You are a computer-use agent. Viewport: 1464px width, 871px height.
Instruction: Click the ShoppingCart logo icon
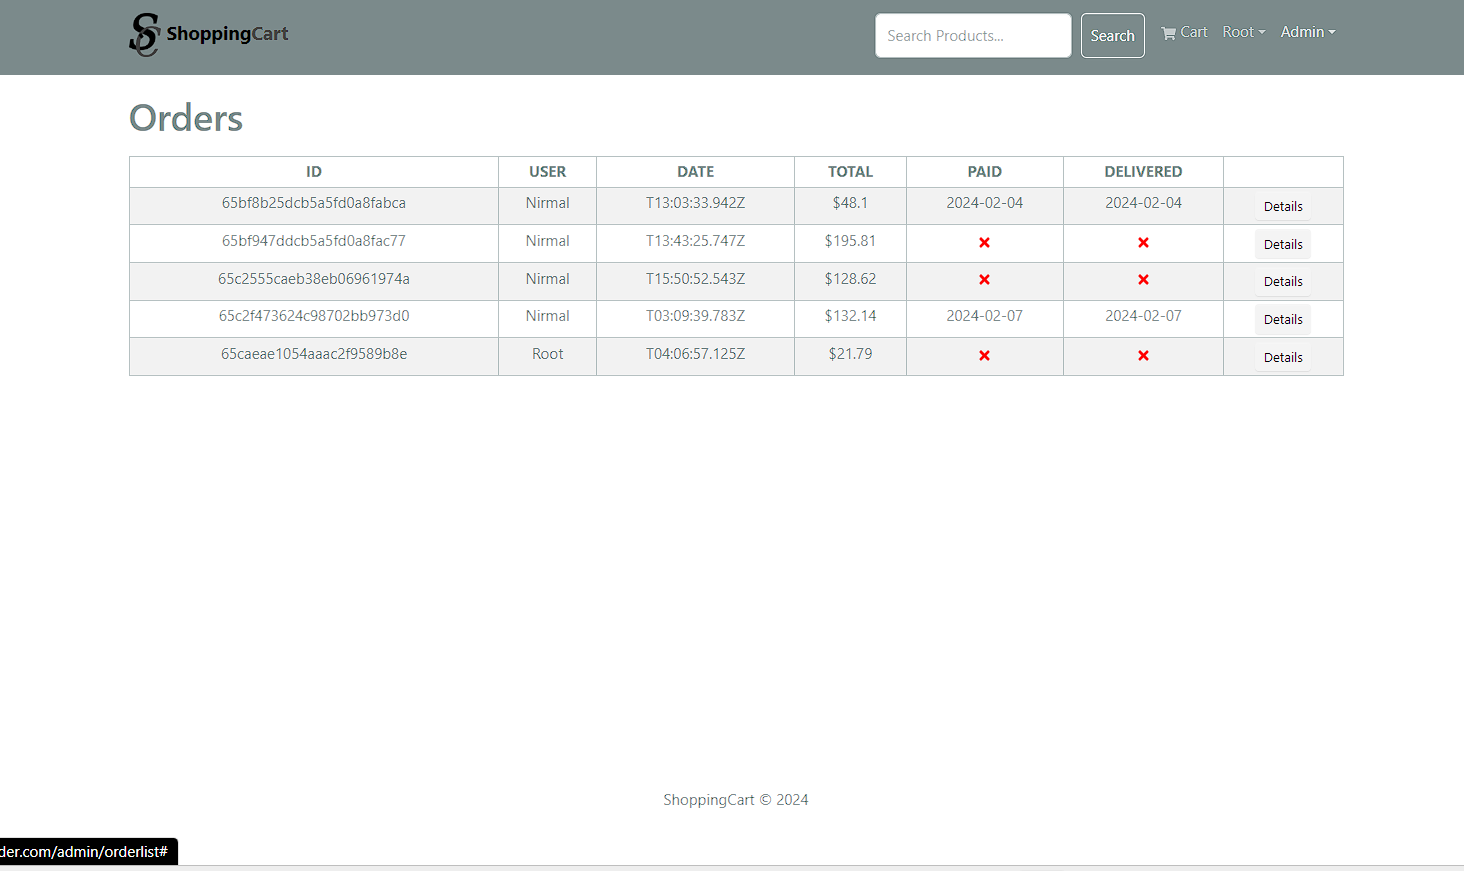tap(144, 35)
